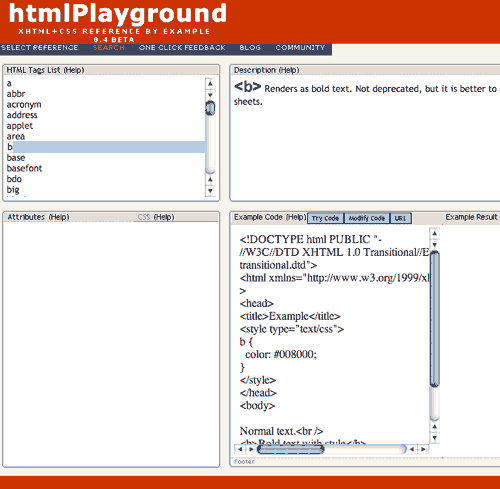This screenshot has height=489, width=500.
Task: Open the SEARCH menu item
Action: [x=109, y=48]
